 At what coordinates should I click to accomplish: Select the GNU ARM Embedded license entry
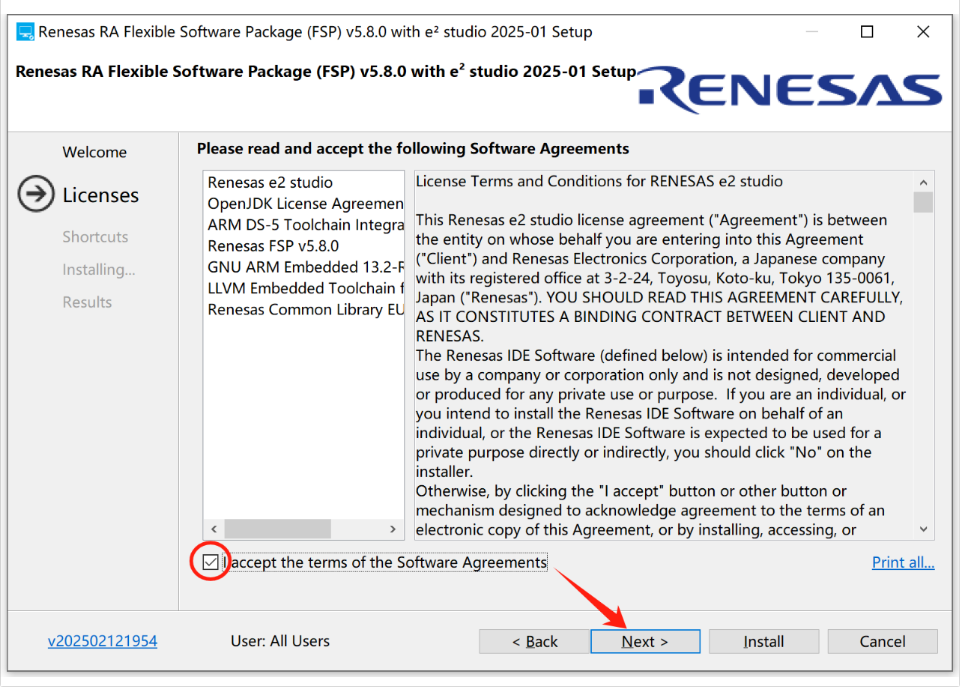point(305,267)
